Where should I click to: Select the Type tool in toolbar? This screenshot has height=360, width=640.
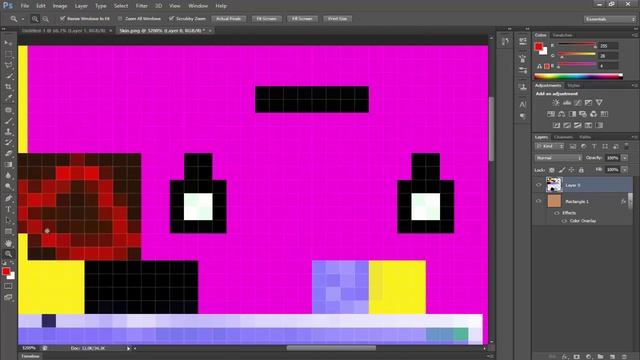(8, 209)
